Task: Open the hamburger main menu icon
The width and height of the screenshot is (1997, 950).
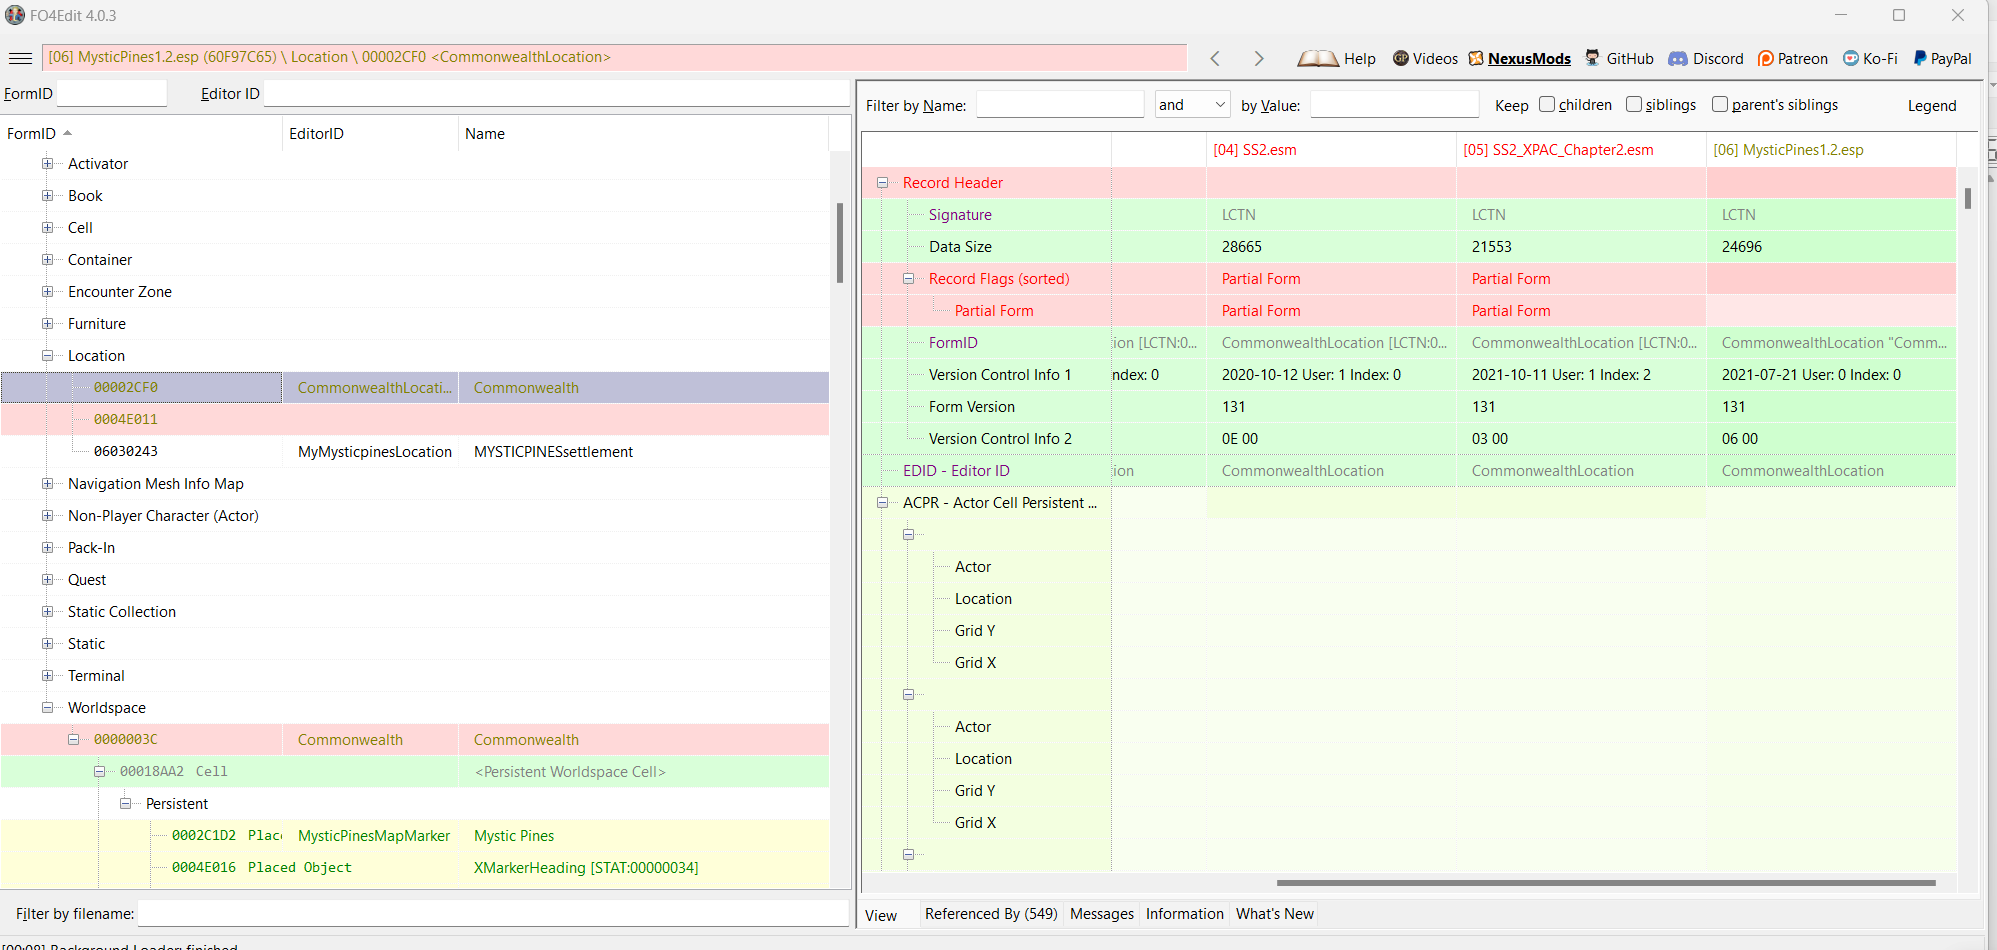Action: (x=20, y=58)
